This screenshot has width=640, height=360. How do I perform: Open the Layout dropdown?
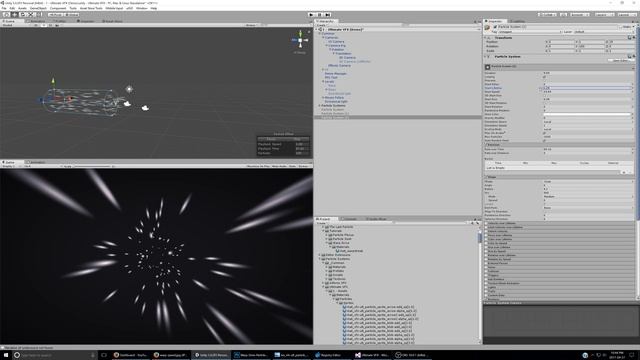click(x=627, y=15)
